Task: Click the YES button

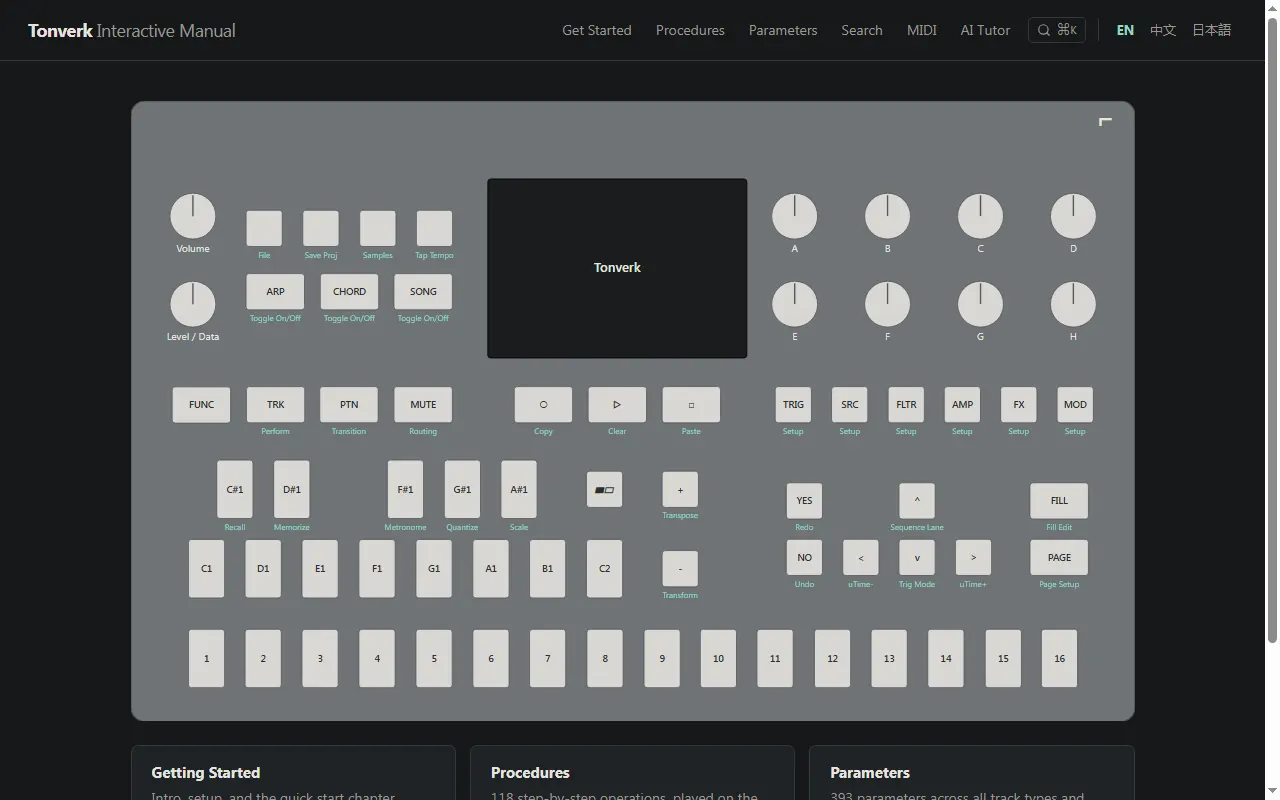Action: [804, 501]
